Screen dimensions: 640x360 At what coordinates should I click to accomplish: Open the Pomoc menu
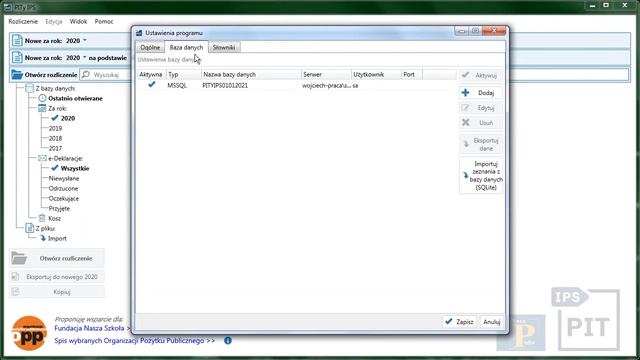click(x=104, y=21)
